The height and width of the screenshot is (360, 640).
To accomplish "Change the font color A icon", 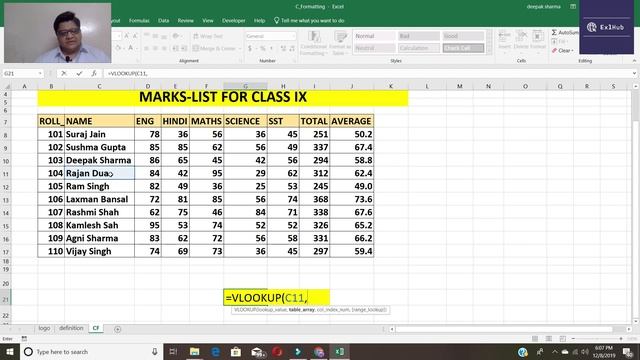I will [130, 49].
